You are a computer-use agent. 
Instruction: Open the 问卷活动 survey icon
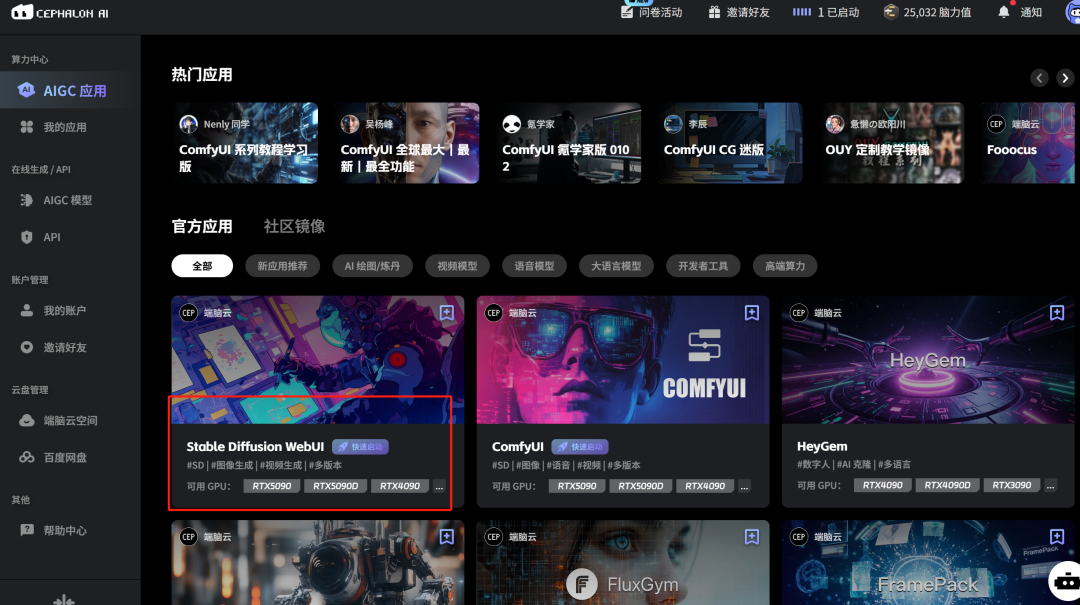coord(627,12)
